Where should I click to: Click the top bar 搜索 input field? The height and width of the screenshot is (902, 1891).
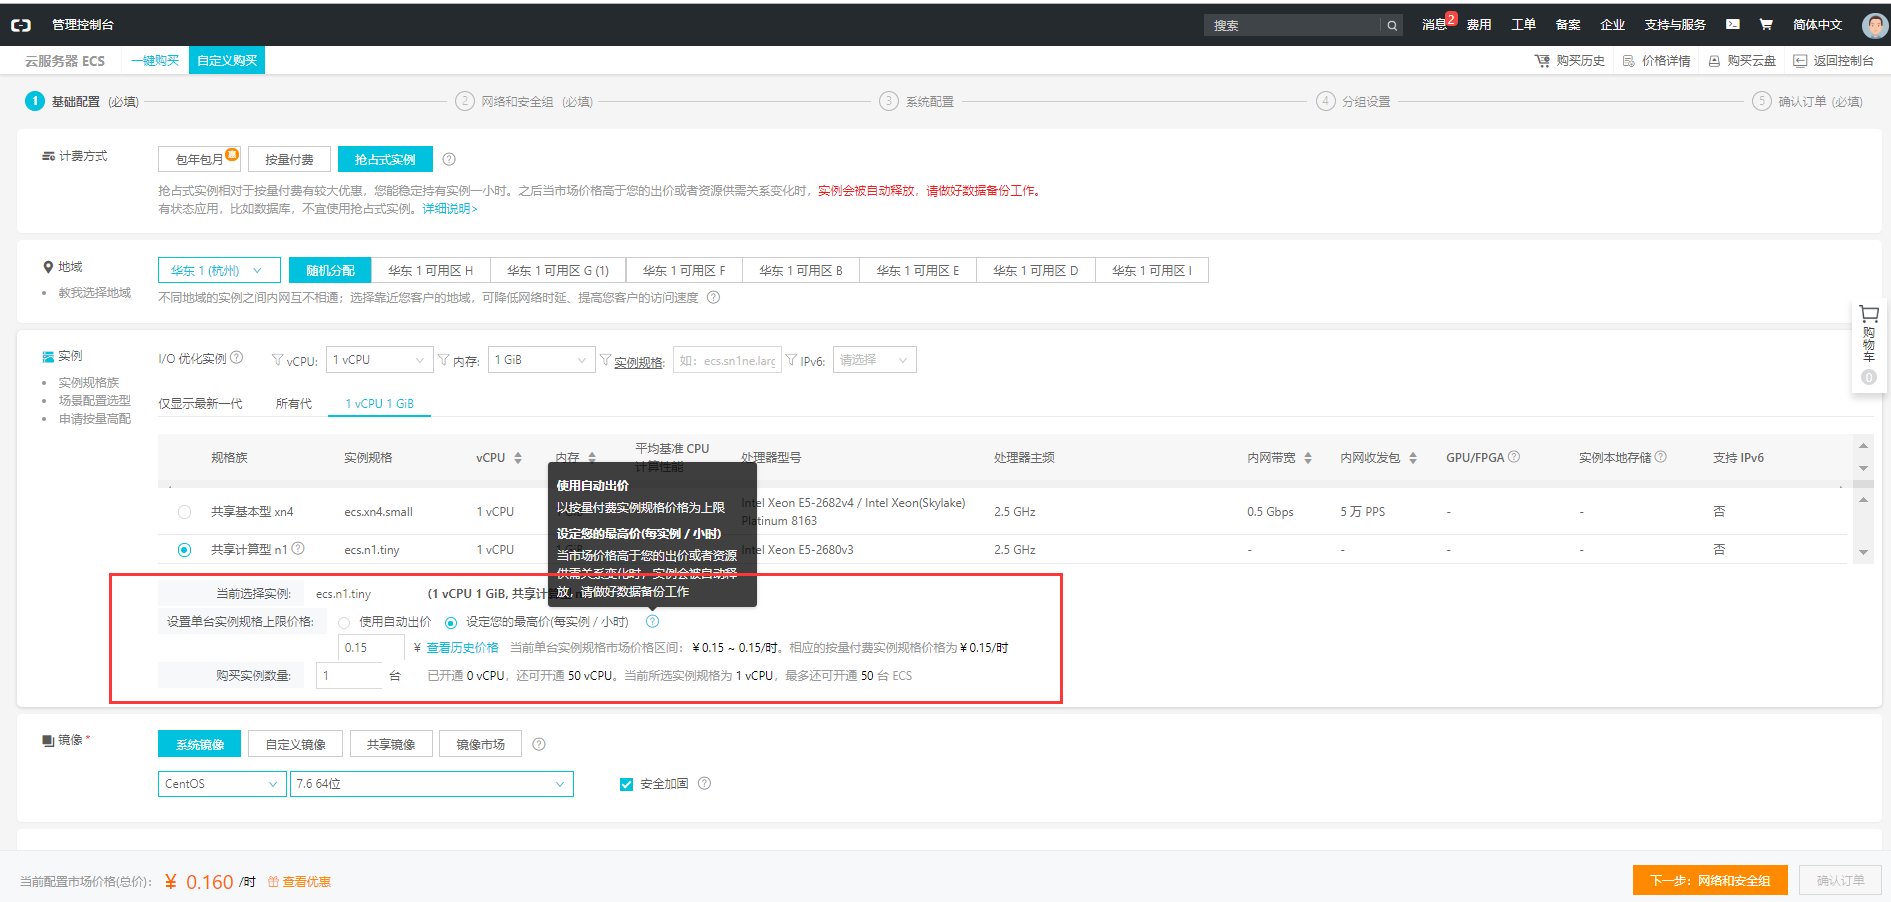pyautogui.click(x=1294, y=25)
